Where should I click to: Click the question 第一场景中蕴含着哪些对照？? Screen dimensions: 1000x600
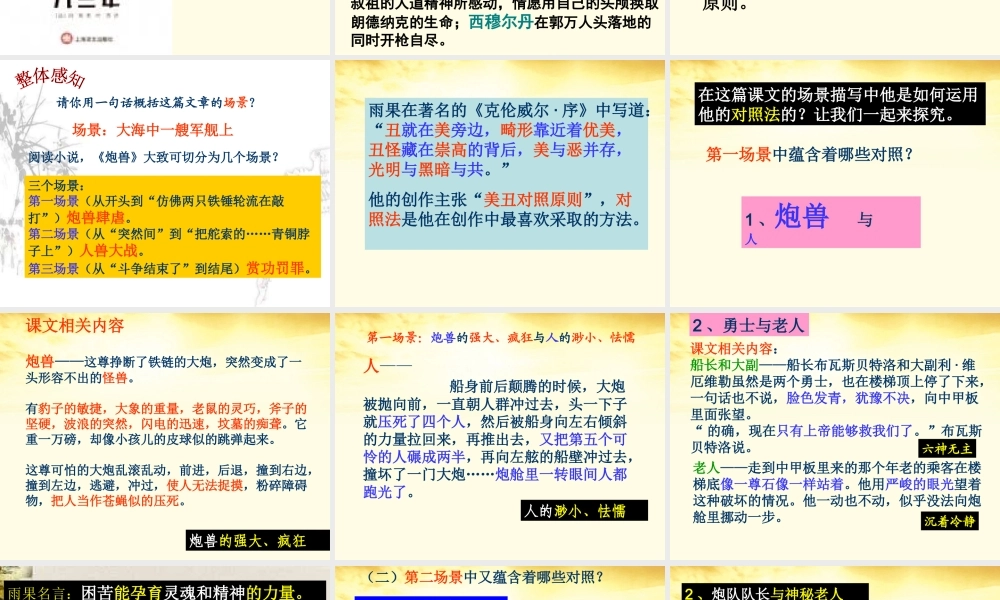(x=810, y=154)
